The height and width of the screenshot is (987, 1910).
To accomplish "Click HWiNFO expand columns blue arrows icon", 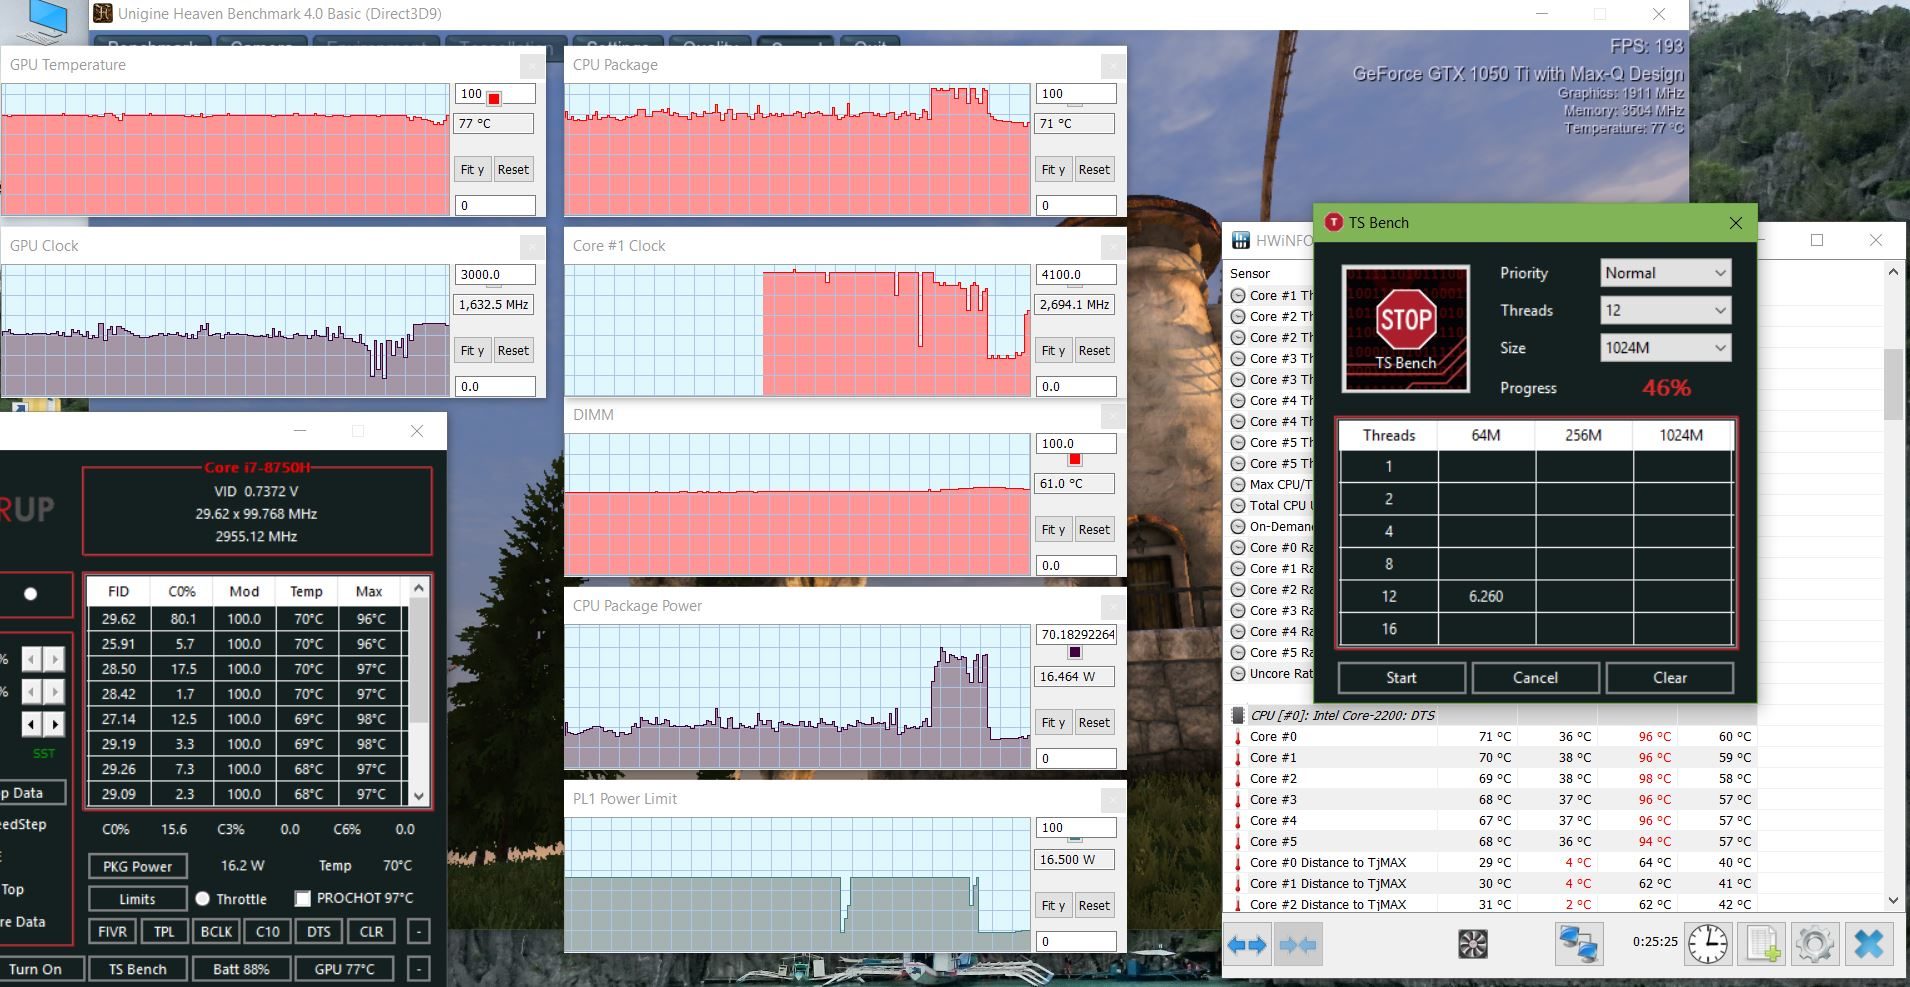I will pos(1247,944).
